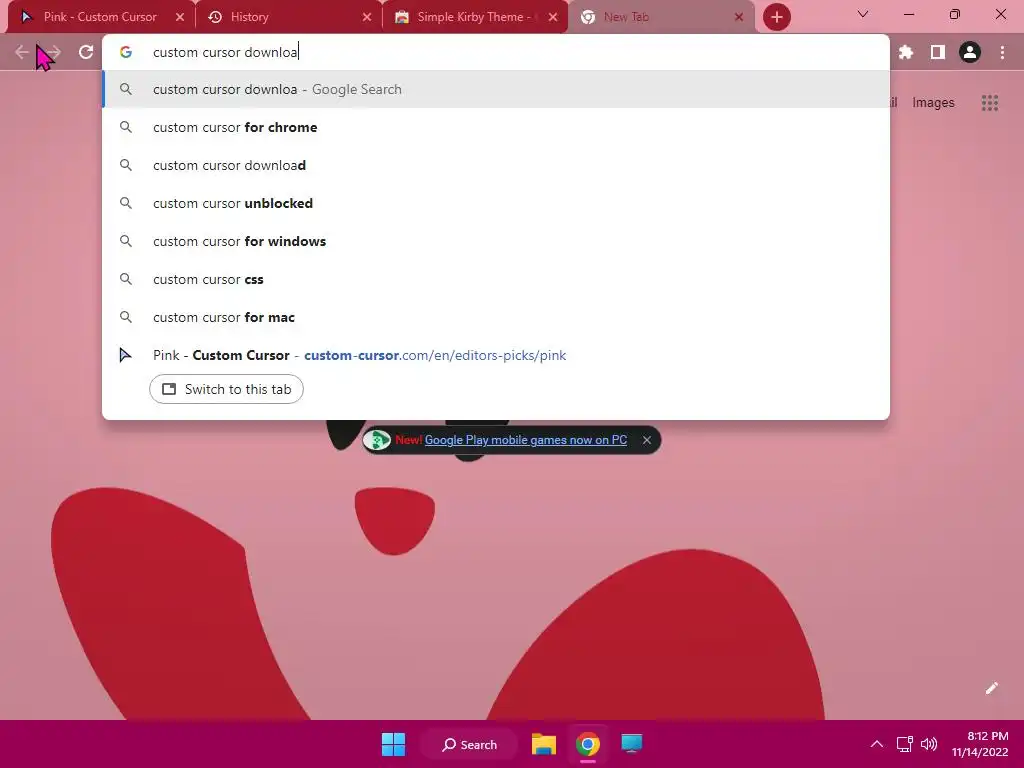Open the network status tray icon

(904, 744)
